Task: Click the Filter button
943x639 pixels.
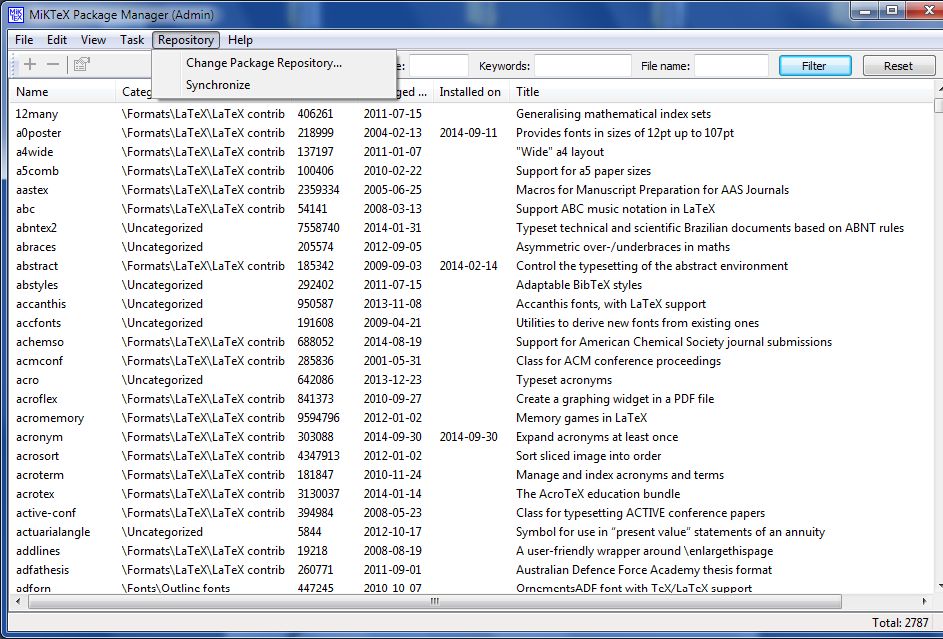Action: coord(814,66)
